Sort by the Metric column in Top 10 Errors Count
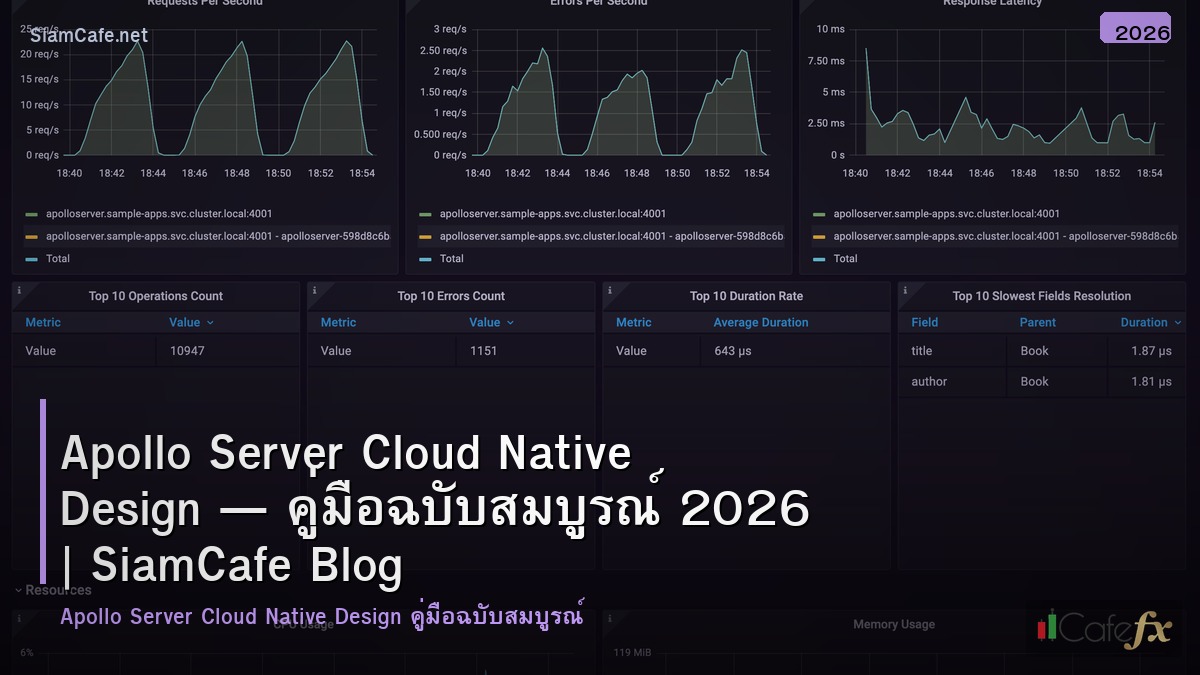This screenshot has height=675, width=1200. coord(338,322)
